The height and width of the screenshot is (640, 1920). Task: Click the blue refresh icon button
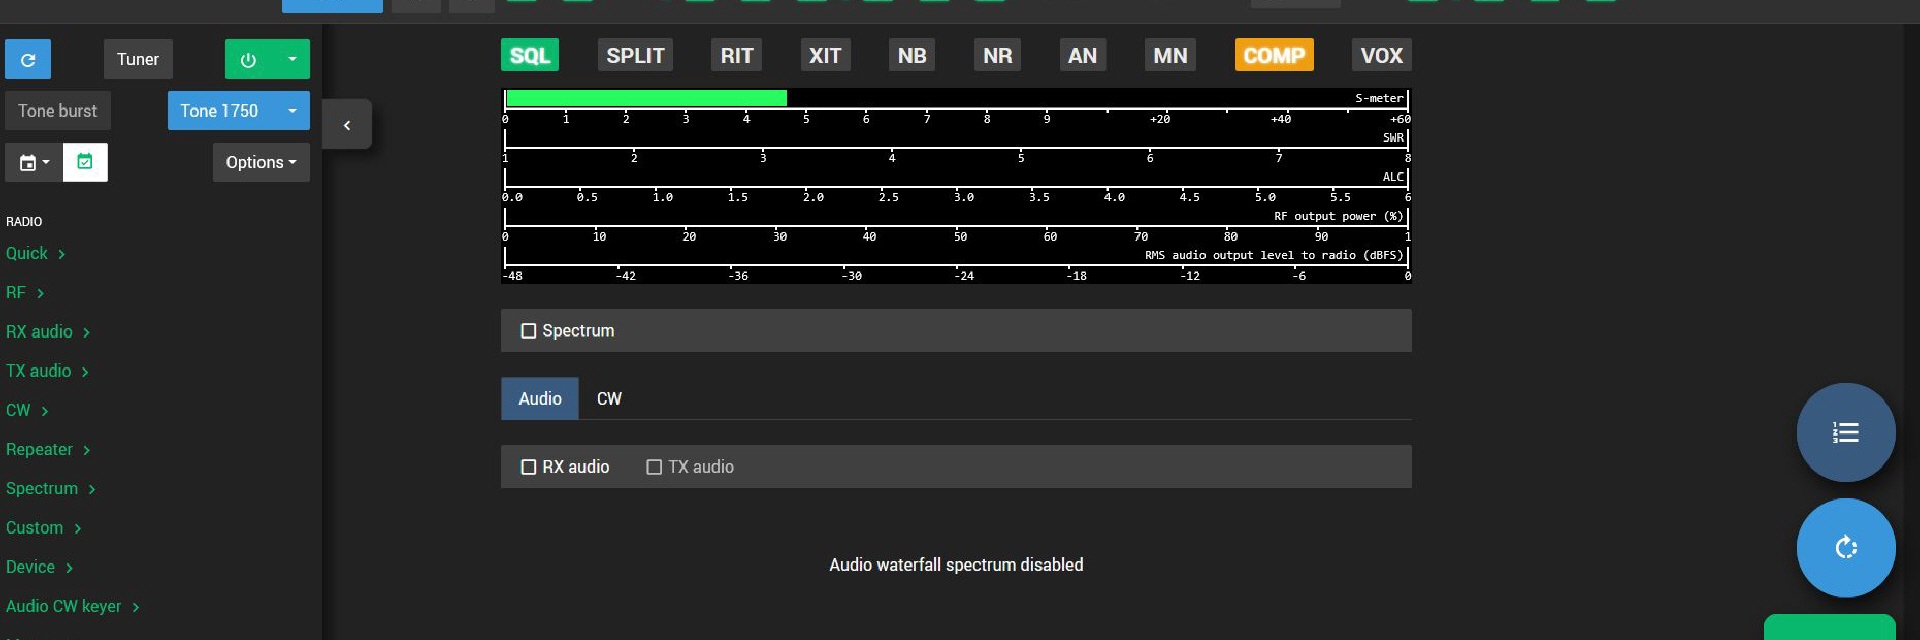click(x=28, y=60)
